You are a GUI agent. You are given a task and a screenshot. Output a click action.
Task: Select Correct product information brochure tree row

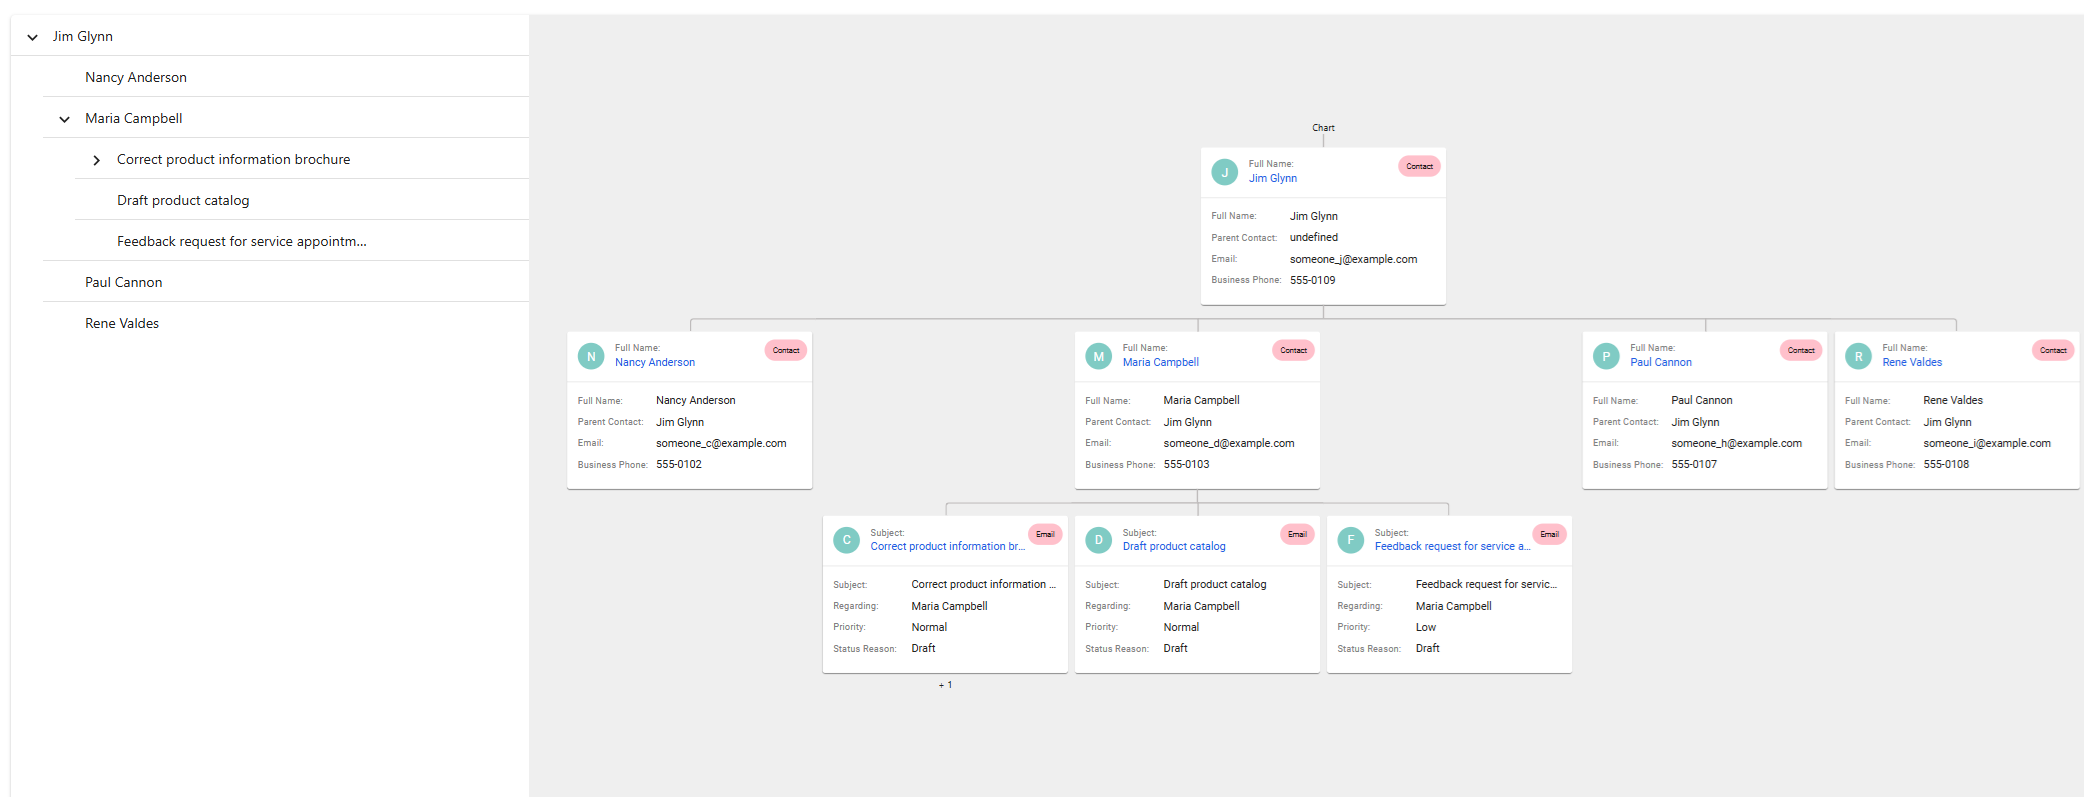point(302,159)
